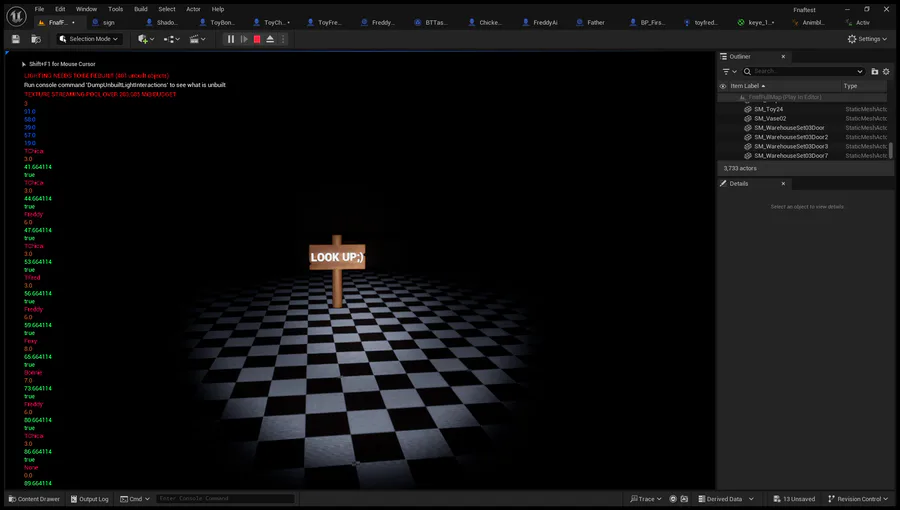Click the Enter Console Command field
900x510 pixels.
tap(226, 499)
